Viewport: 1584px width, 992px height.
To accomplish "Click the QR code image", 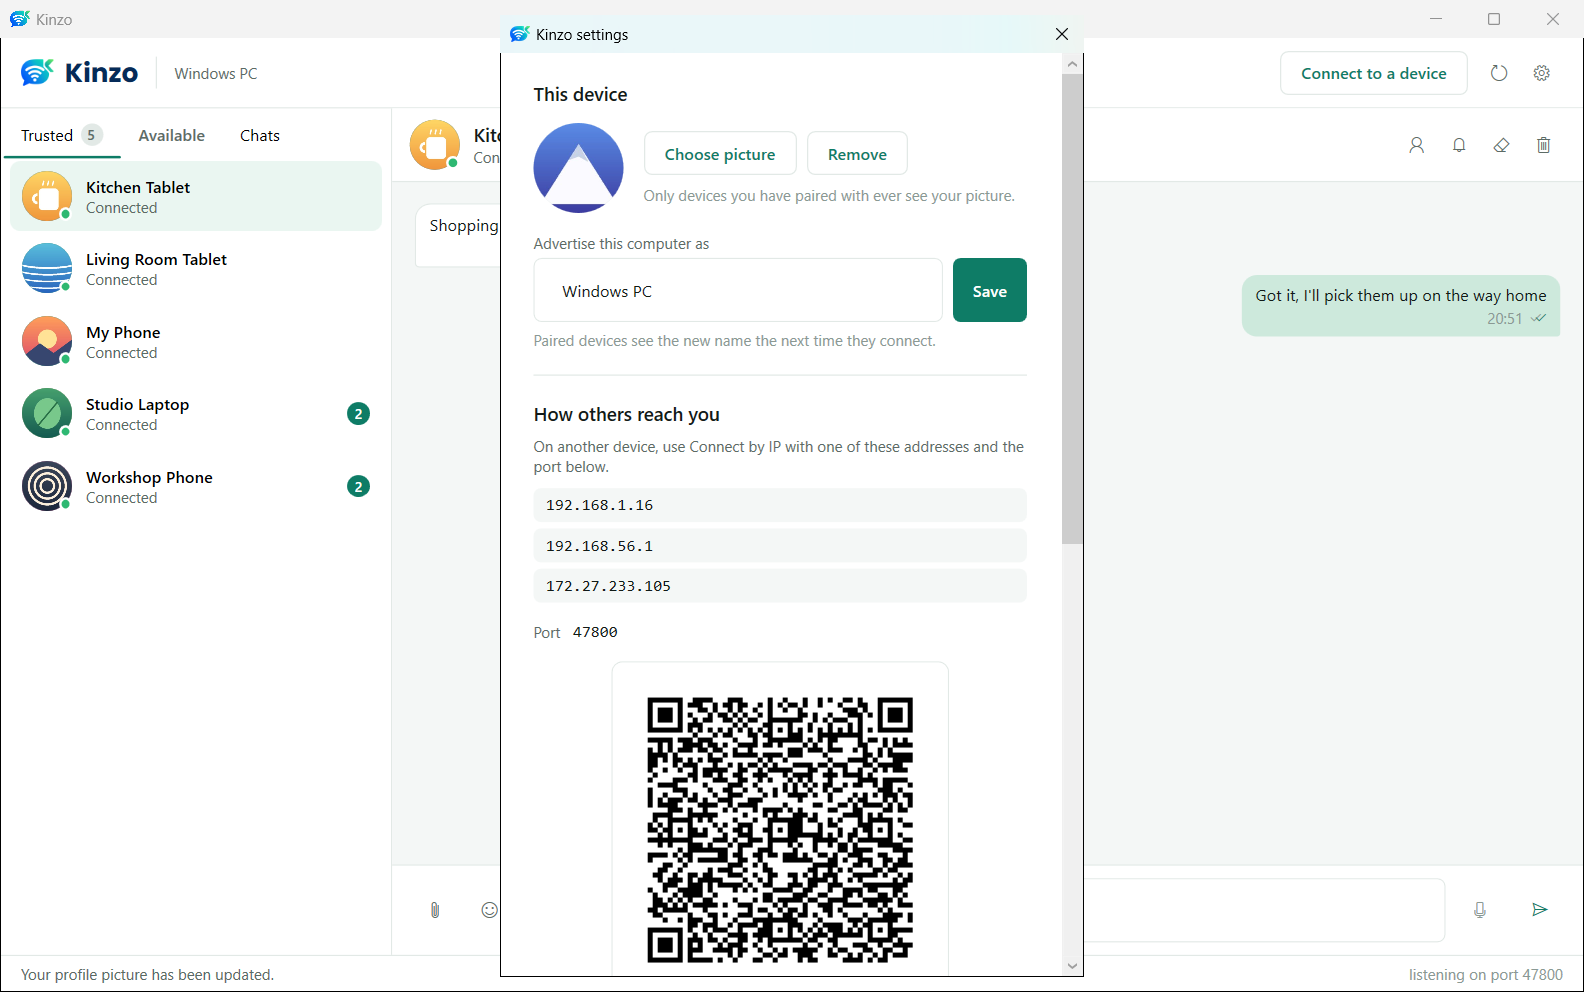I will [x=780, y=829].
